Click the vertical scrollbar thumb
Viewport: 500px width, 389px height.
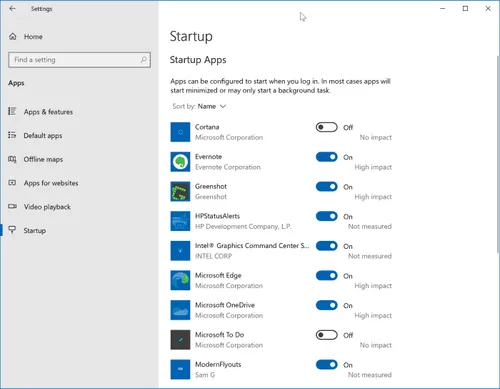(498, 153)
